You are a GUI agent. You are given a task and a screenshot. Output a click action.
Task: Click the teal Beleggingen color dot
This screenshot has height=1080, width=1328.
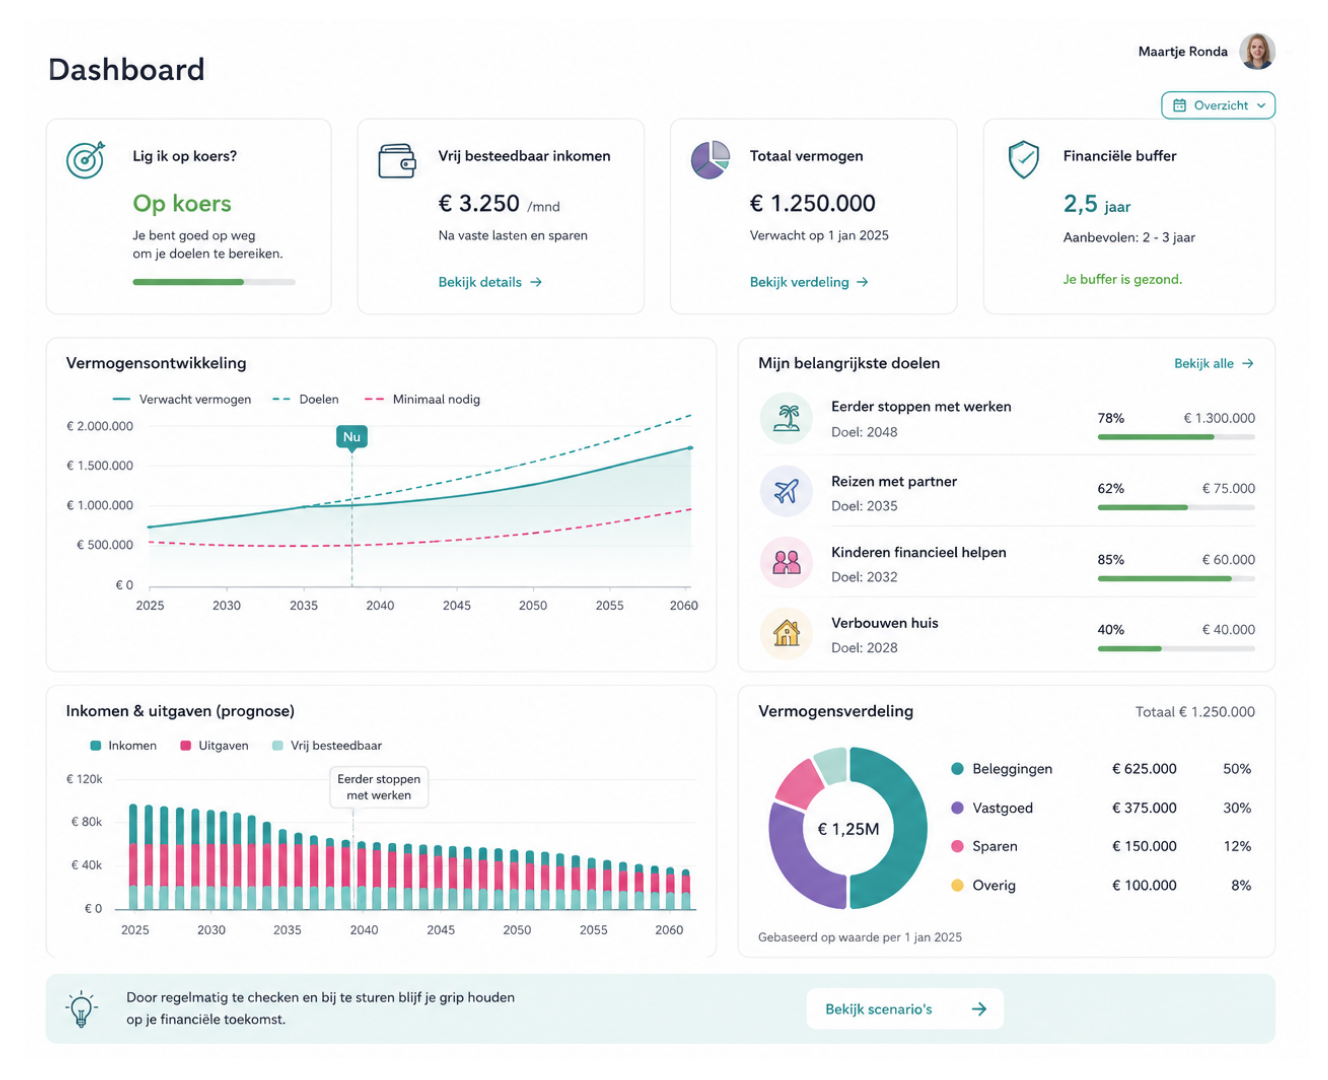957,769
